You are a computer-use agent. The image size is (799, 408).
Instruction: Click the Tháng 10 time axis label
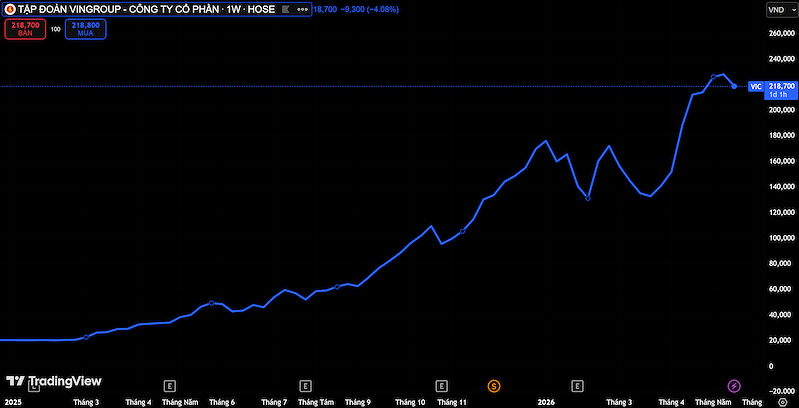click(x=410, y=402)
